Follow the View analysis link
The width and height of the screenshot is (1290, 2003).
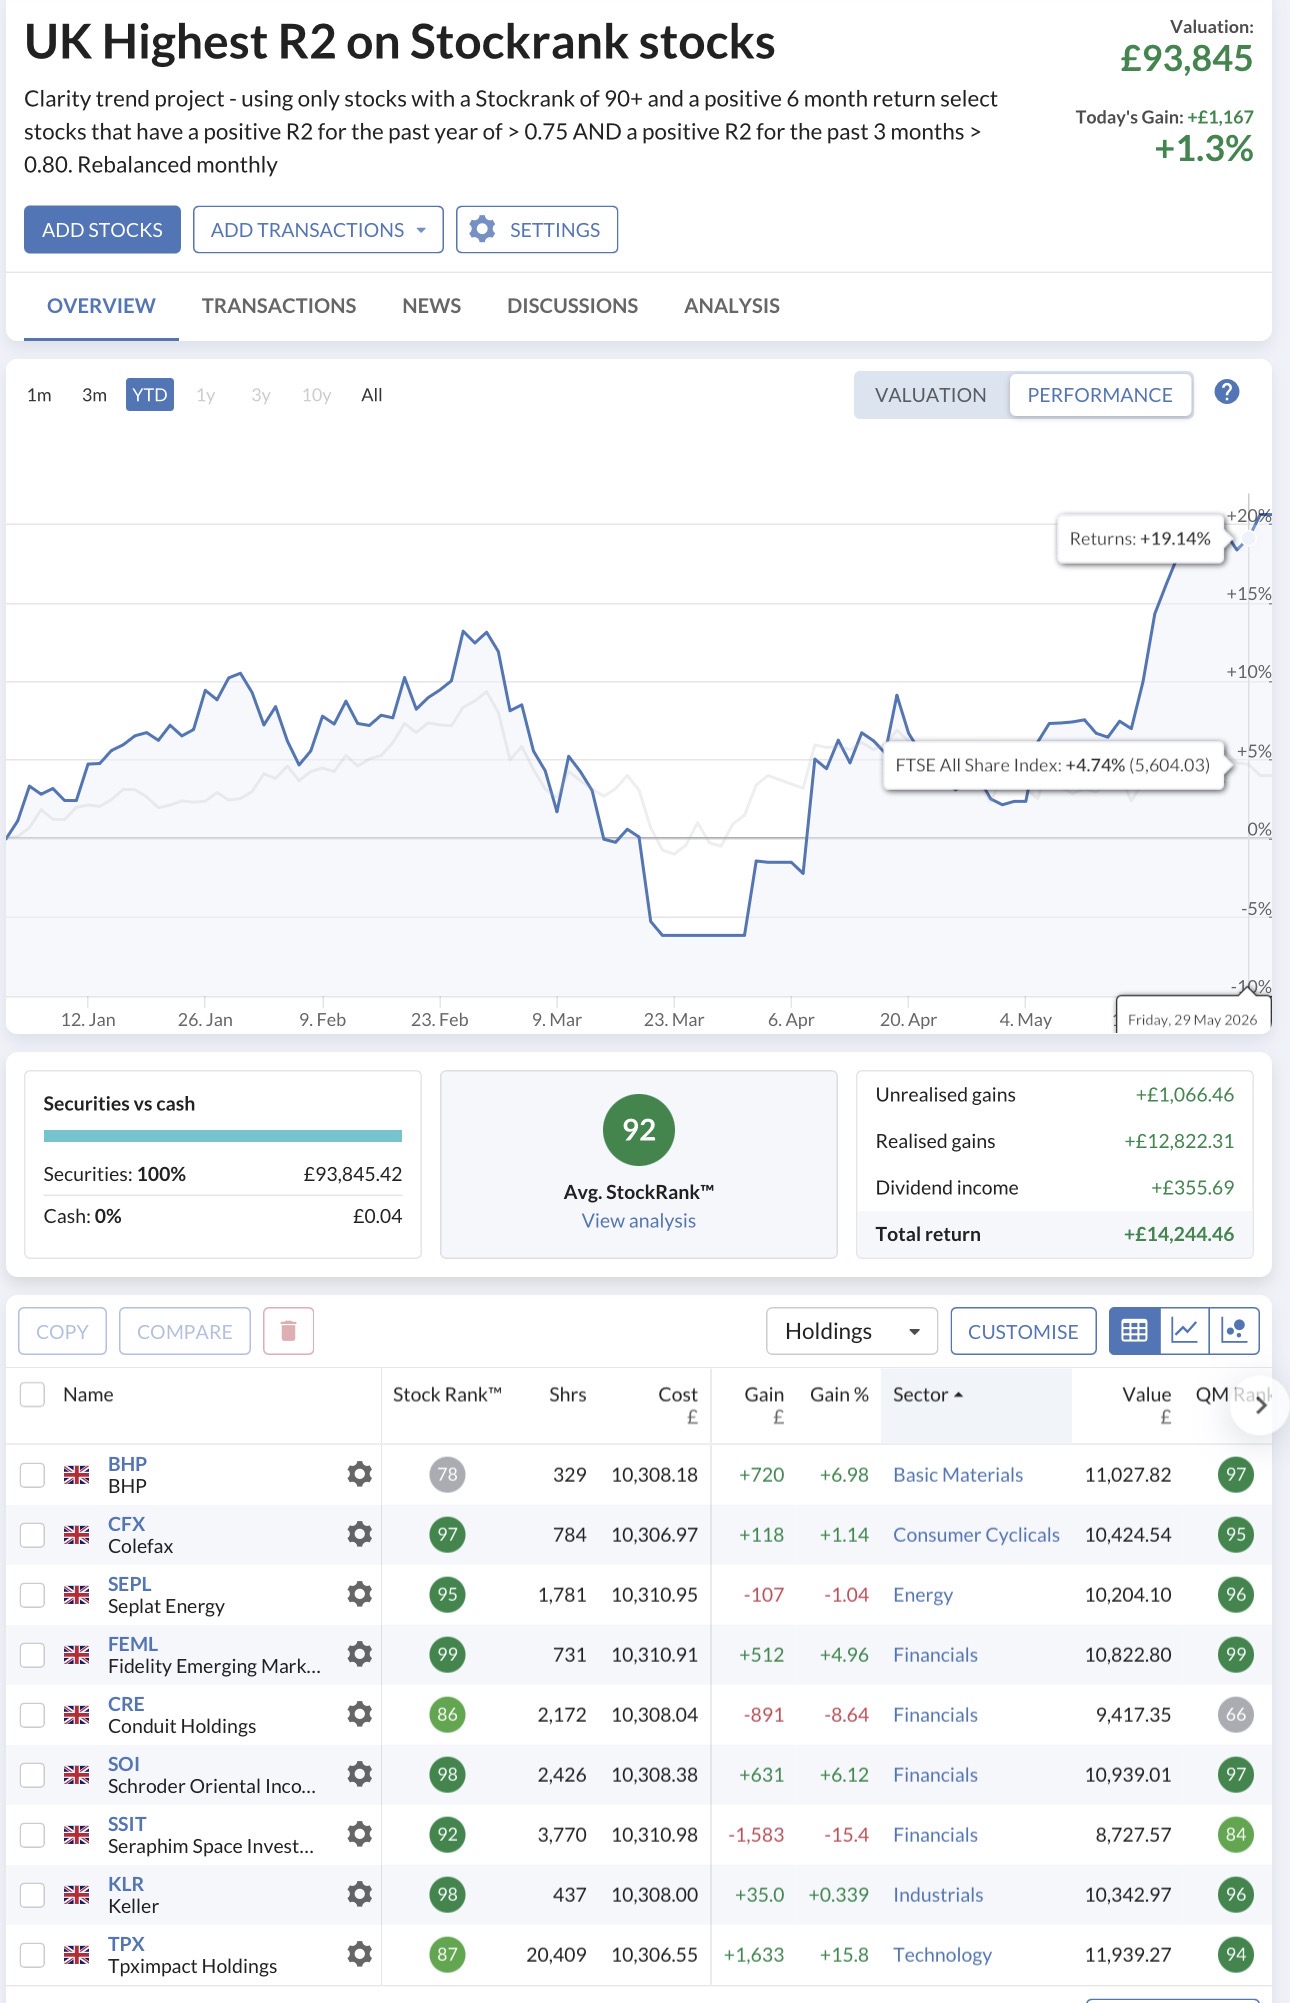639,1220
